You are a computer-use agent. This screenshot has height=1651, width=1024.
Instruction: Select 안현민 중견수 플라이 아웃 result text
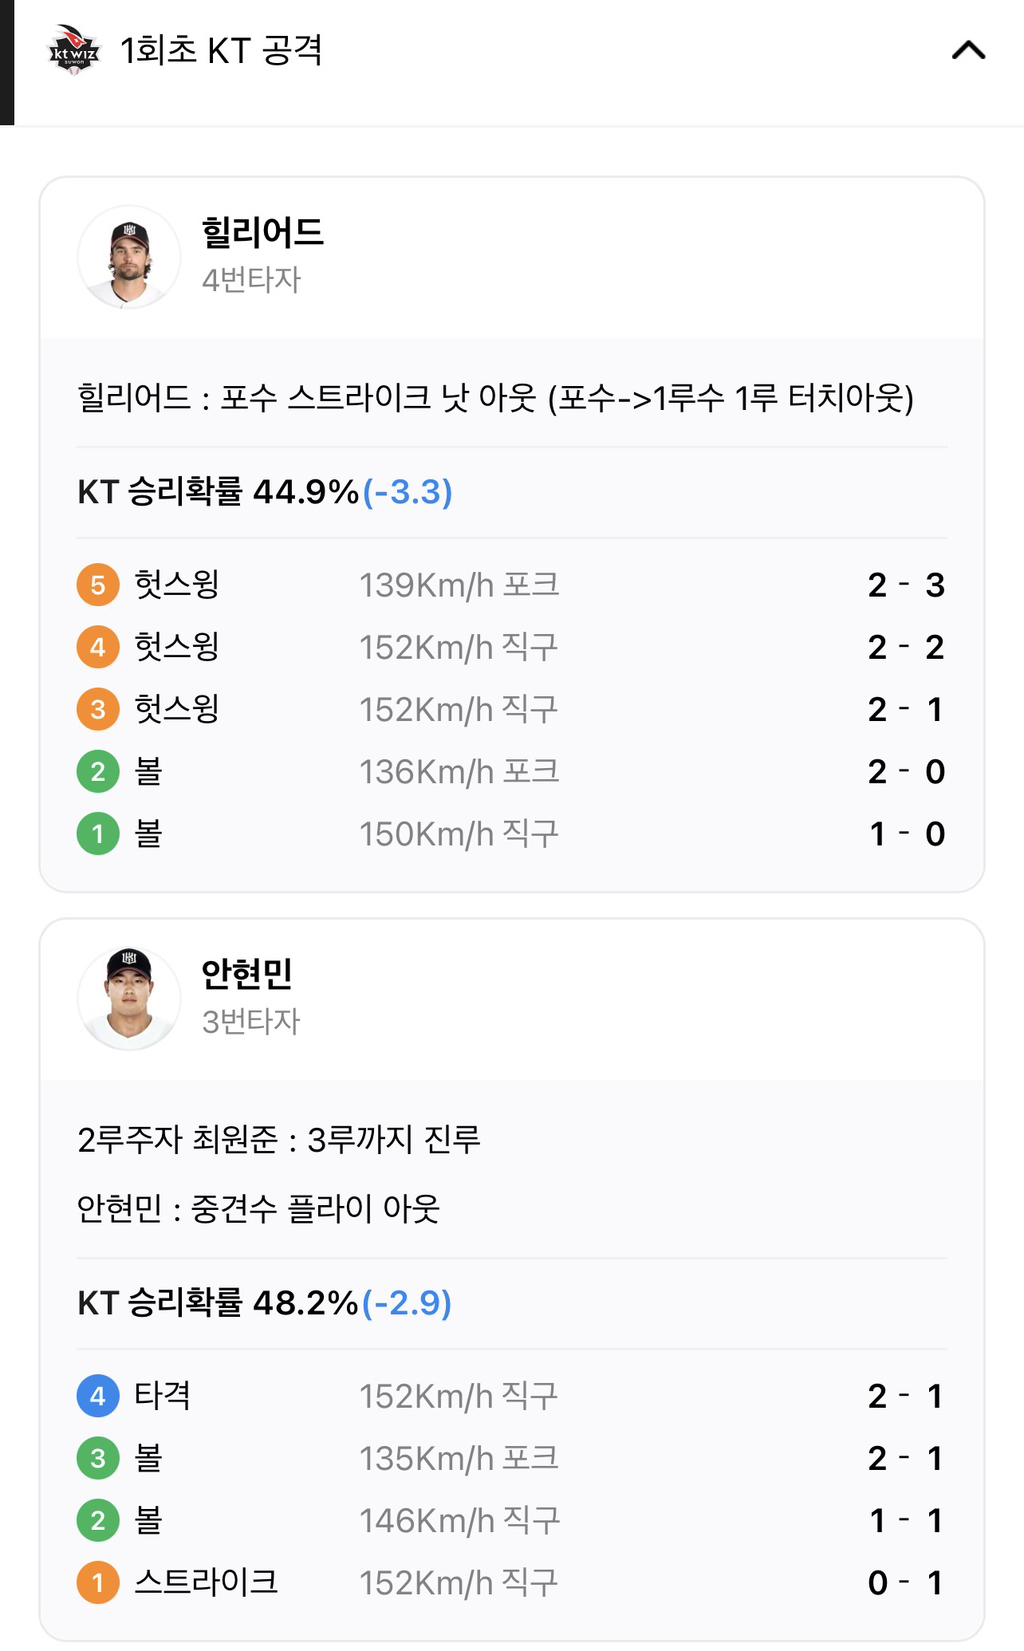coord(259,1208)
